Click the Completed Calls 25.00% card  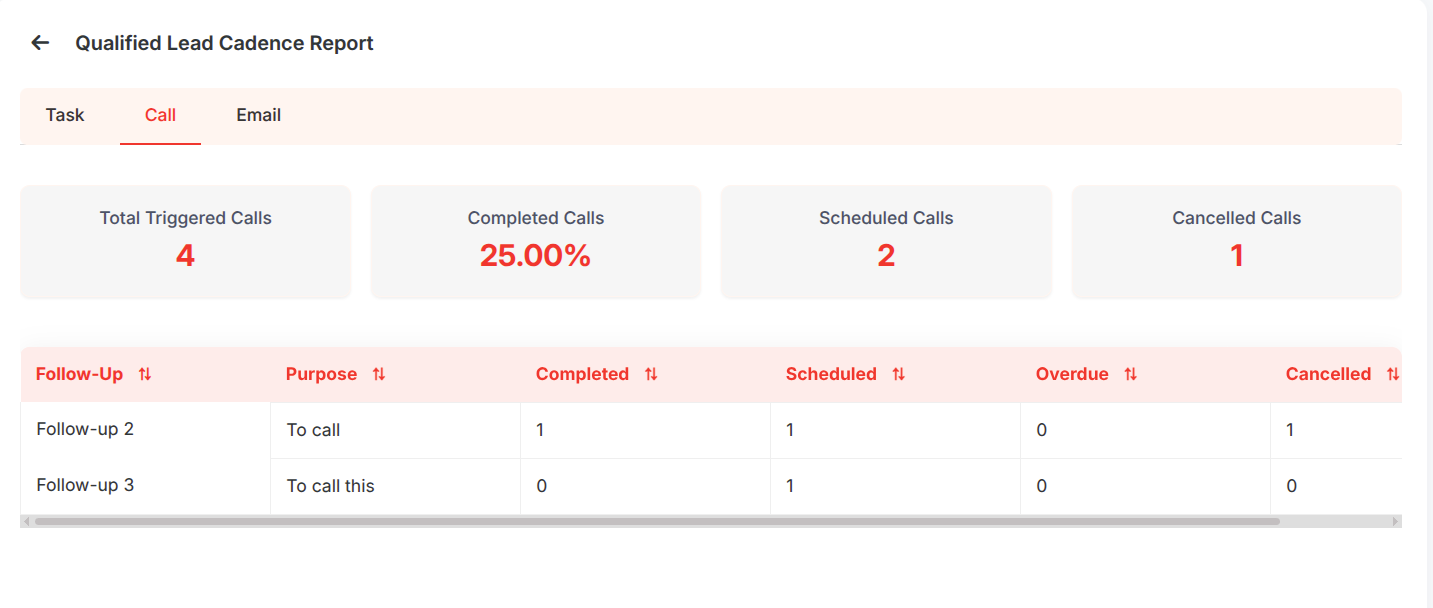click(536, 242)
